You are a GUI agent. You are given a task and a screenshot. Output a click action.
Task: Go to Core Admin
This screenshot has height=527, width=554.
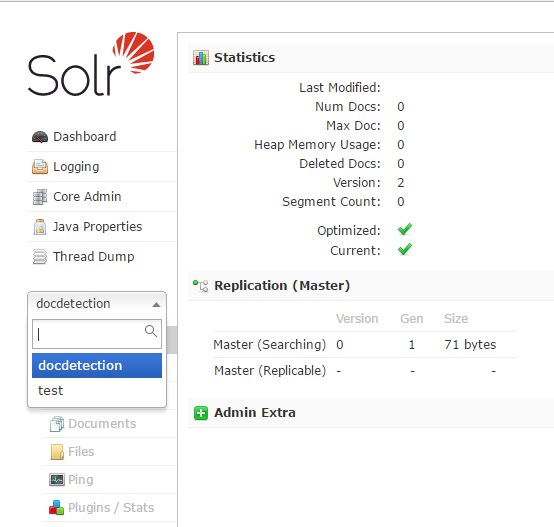[x=87, y=197]
